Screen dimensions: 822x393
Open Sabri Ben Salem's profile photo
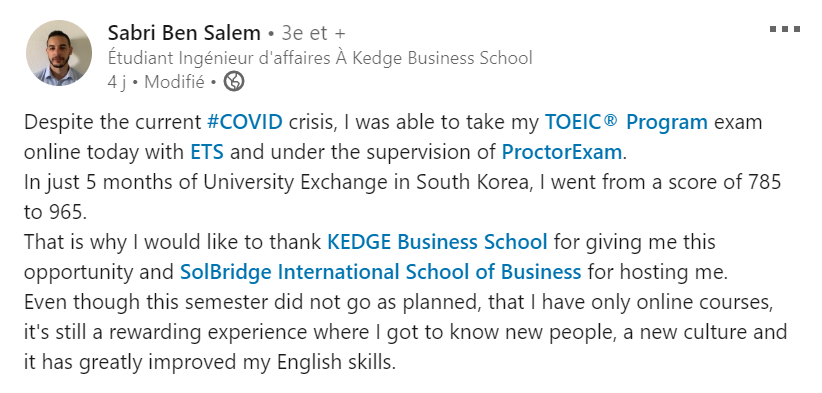[x=59, y=53]
